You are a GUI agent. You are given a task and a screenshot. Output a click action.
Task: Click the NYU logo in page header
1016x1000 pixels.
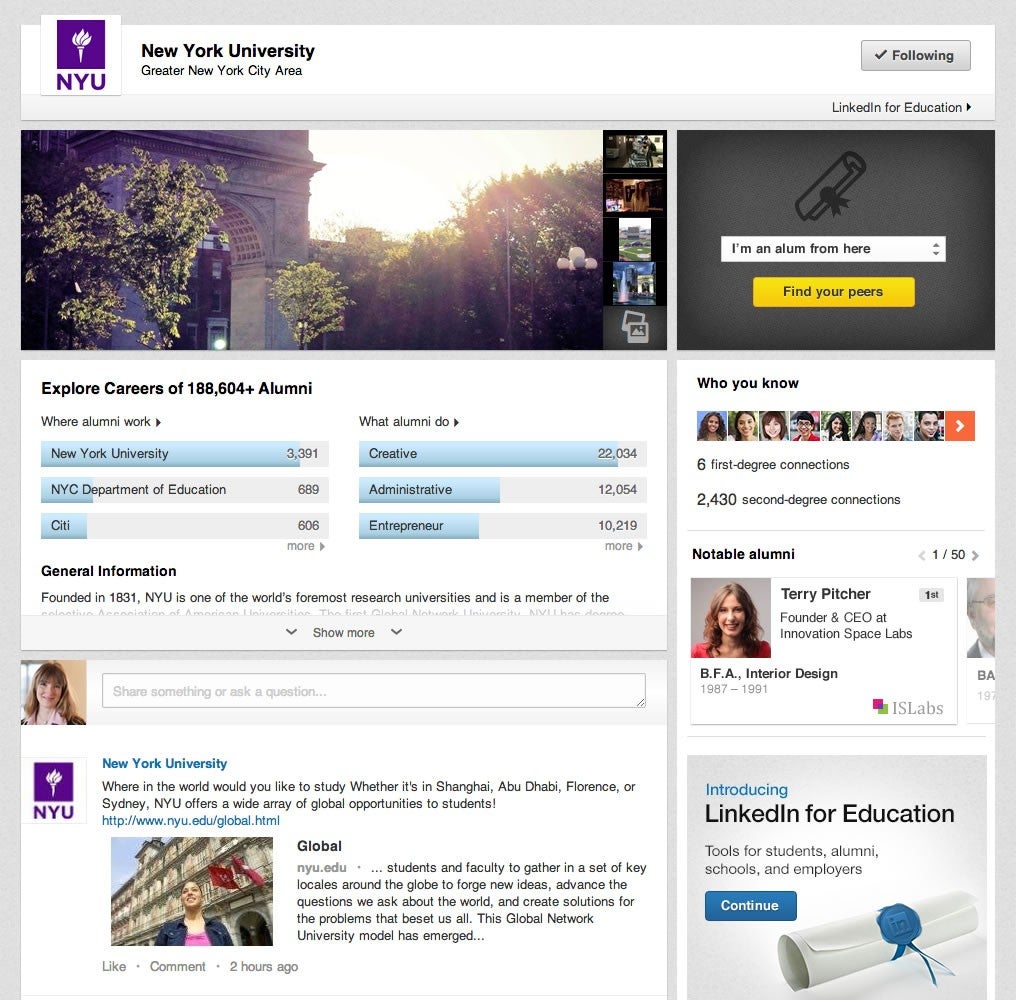81,56
